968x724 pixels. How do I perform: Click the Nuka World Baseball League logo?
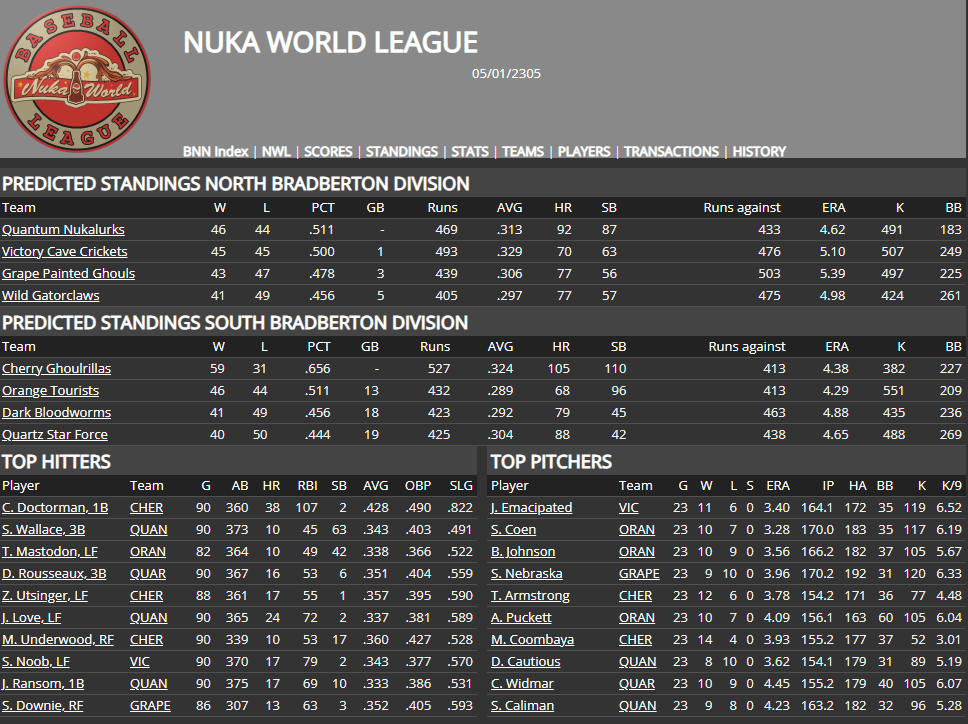coord(77,80)
